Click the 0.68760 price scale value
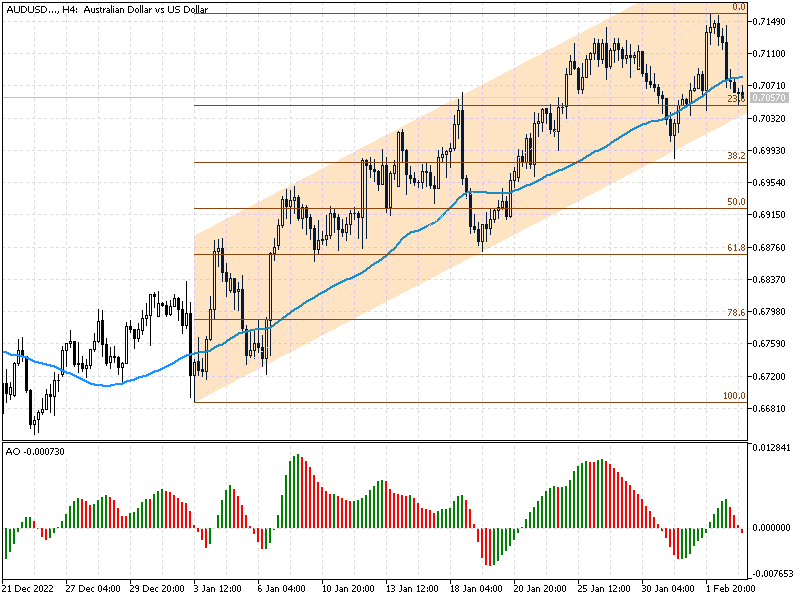Screen dimensions: 800x600 769,247
